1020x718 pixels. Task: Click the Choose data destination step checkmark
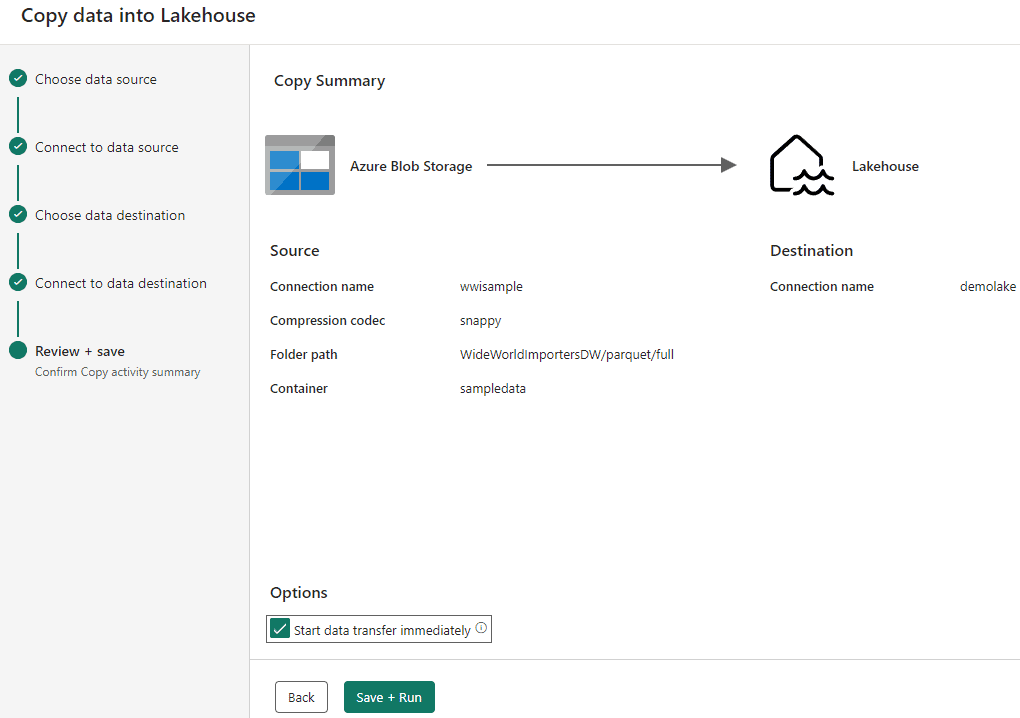click(x=18, y=215)
